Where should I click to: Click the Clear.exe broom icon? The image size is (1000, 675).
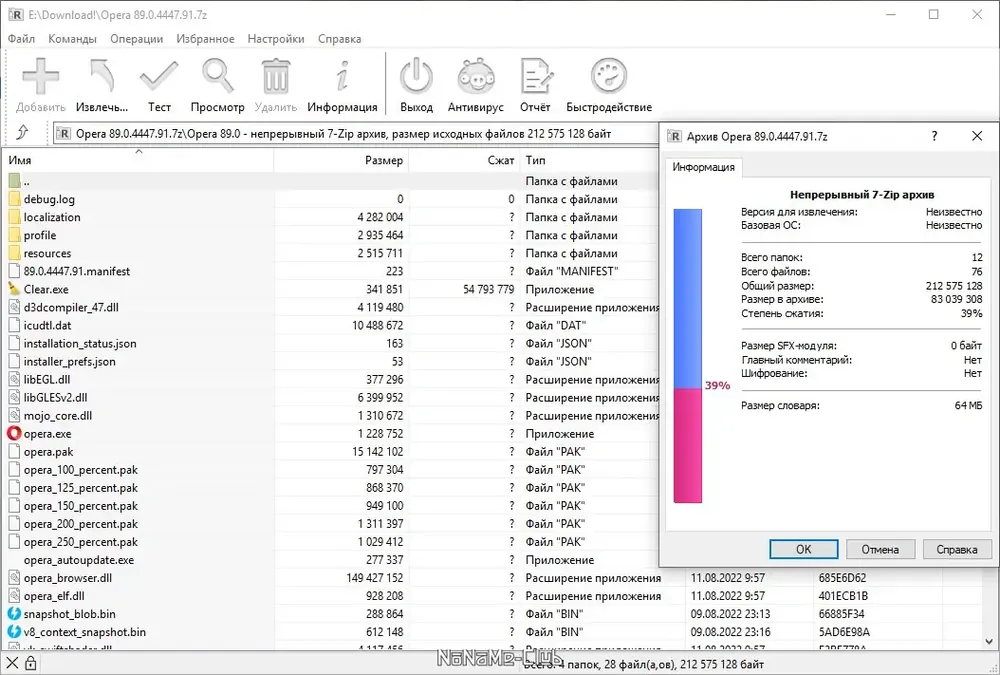point(14,289)
